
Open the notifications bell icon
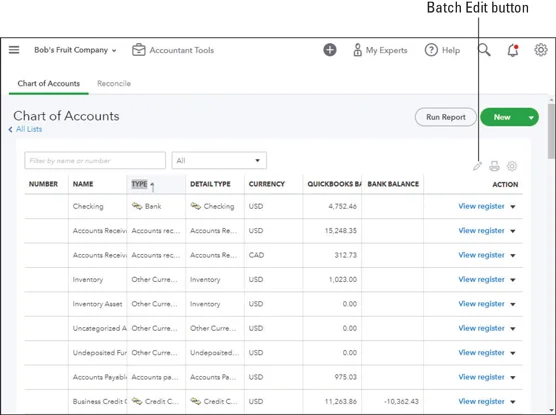point(513,50)
